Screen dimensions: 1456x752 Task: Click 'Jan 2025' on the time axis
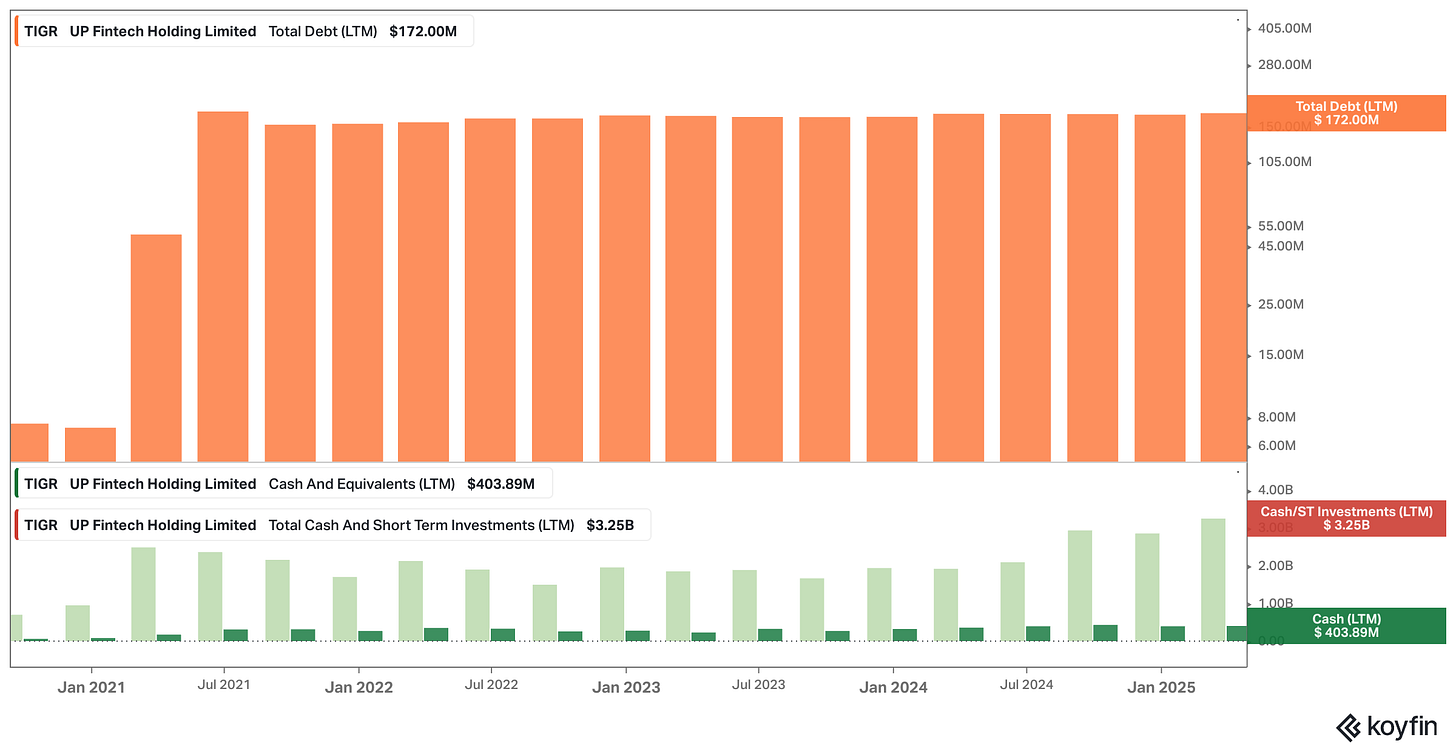tap(1161, 687)
